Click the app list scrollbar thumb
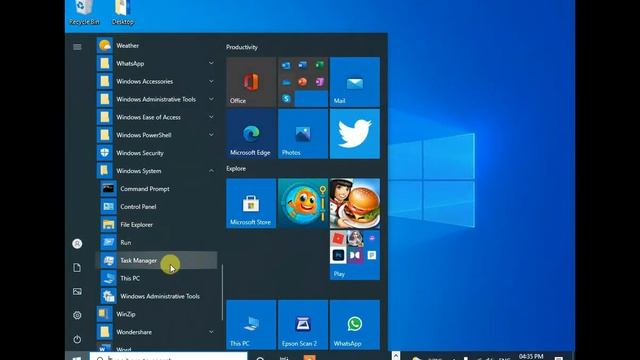The width and height of the screenshot is (640, 360). point(222,292)
